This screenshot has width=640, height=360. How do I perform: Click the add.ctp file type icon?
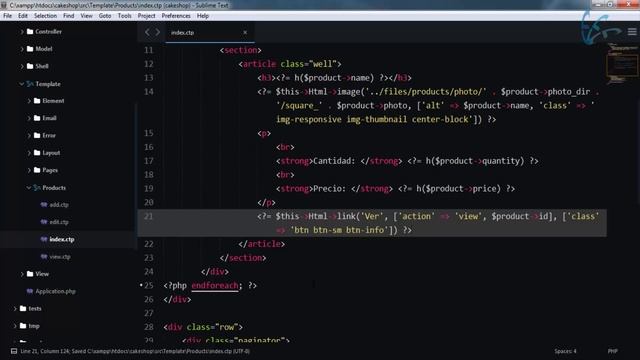(x=44, y=205)
